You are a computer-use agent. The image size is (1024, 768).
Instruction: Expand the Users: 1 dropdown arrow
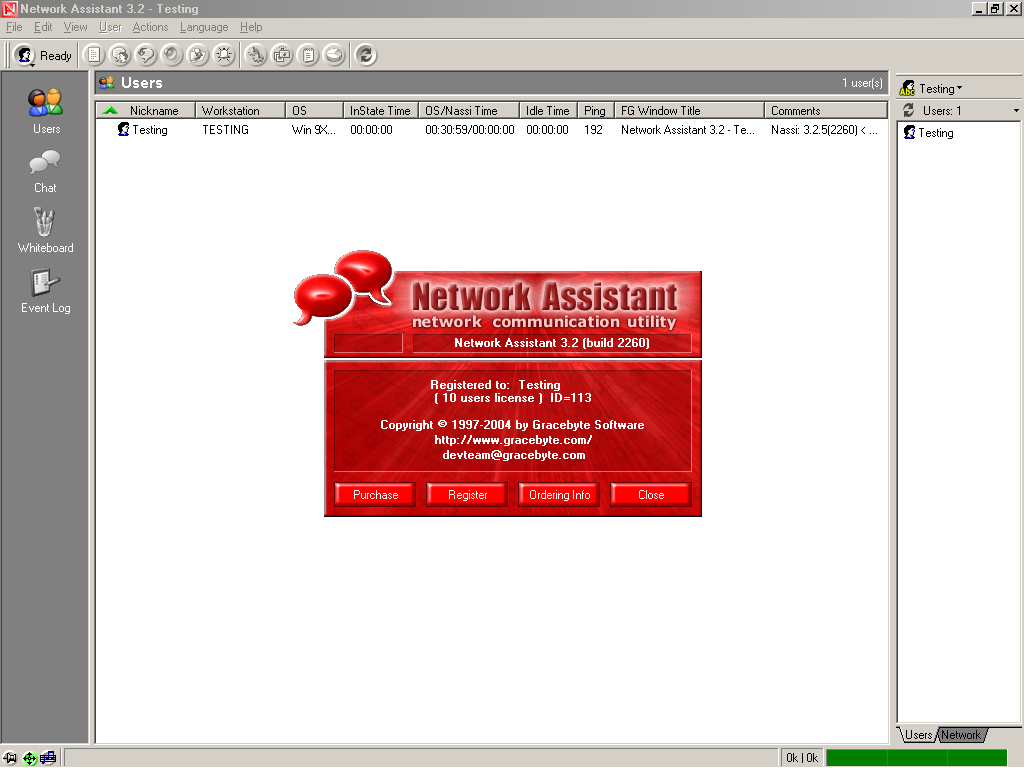[1016, 111]
